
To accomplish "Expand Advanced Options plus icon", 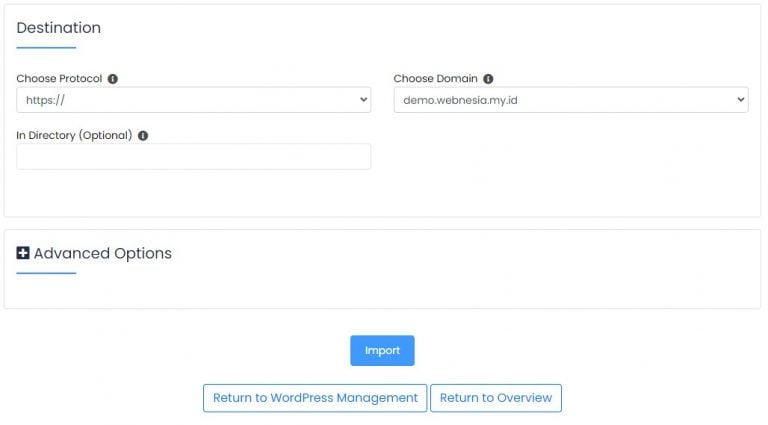I will tap(23, 253).
